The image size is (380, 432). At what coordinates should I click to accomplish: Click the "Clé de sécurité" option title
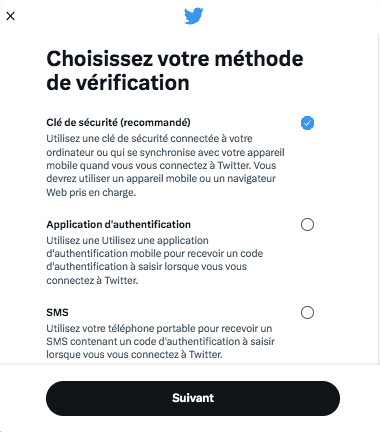(x=82, y=122)
